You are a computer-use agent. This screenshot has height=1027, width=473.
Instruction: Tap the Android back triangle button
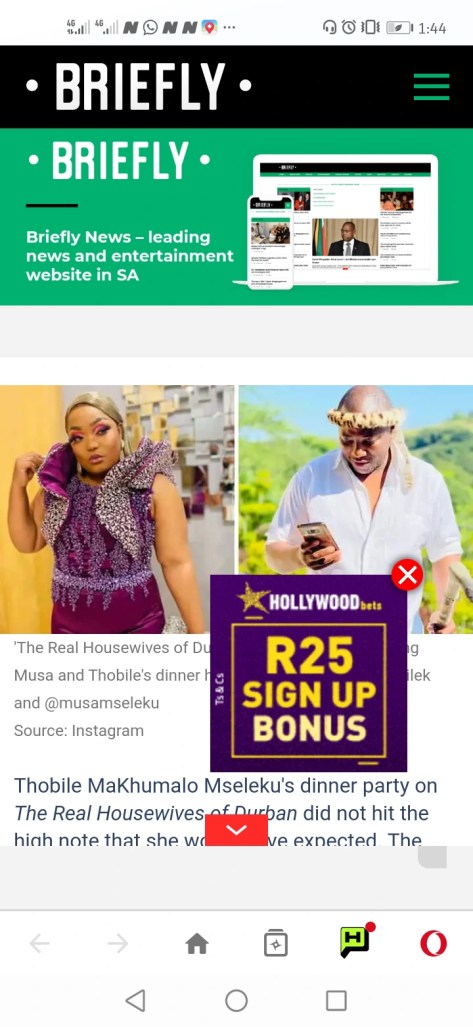[135, 1000]
